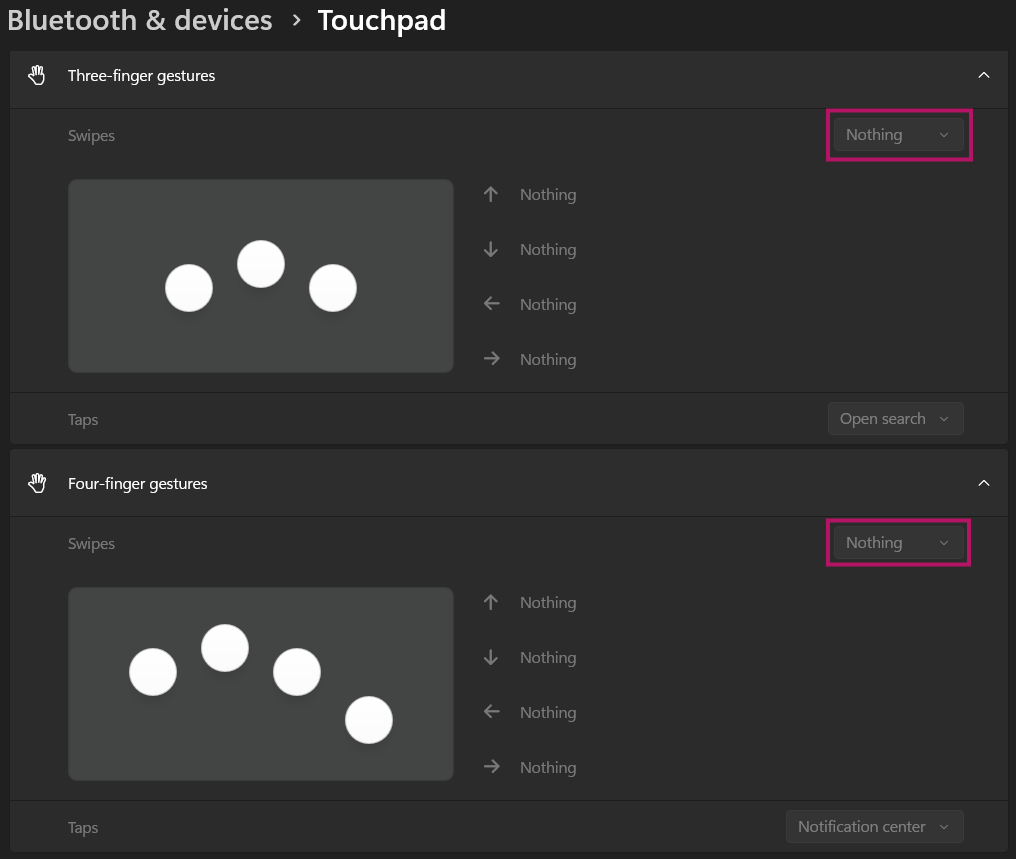Click four-finger swipe up arrow icon
Viewport: 1016px width, 859px height.
click(x=491, y=603)
